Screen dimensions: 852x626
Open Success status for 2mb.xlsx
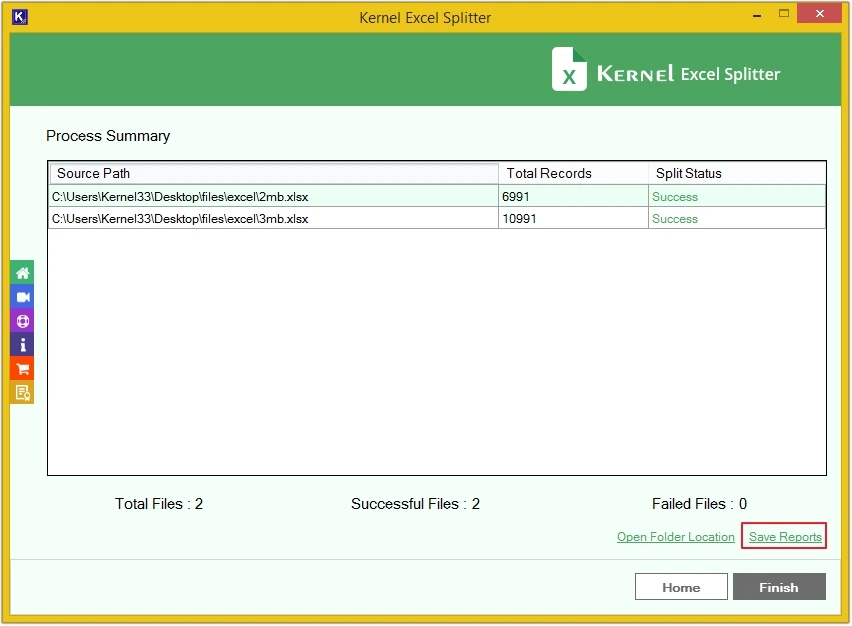click(x=674, y=196)
